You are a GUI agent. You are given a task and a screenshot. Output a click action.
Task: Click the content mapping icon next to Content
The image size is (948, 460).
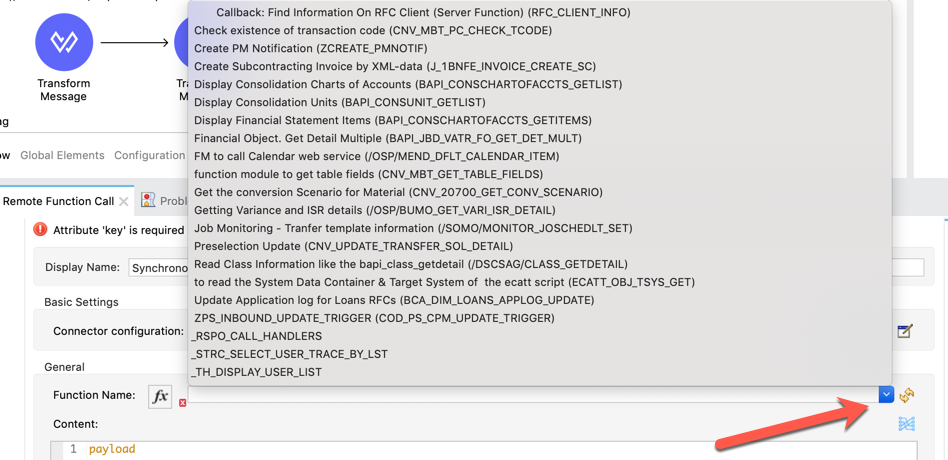[x=906, y=424]
